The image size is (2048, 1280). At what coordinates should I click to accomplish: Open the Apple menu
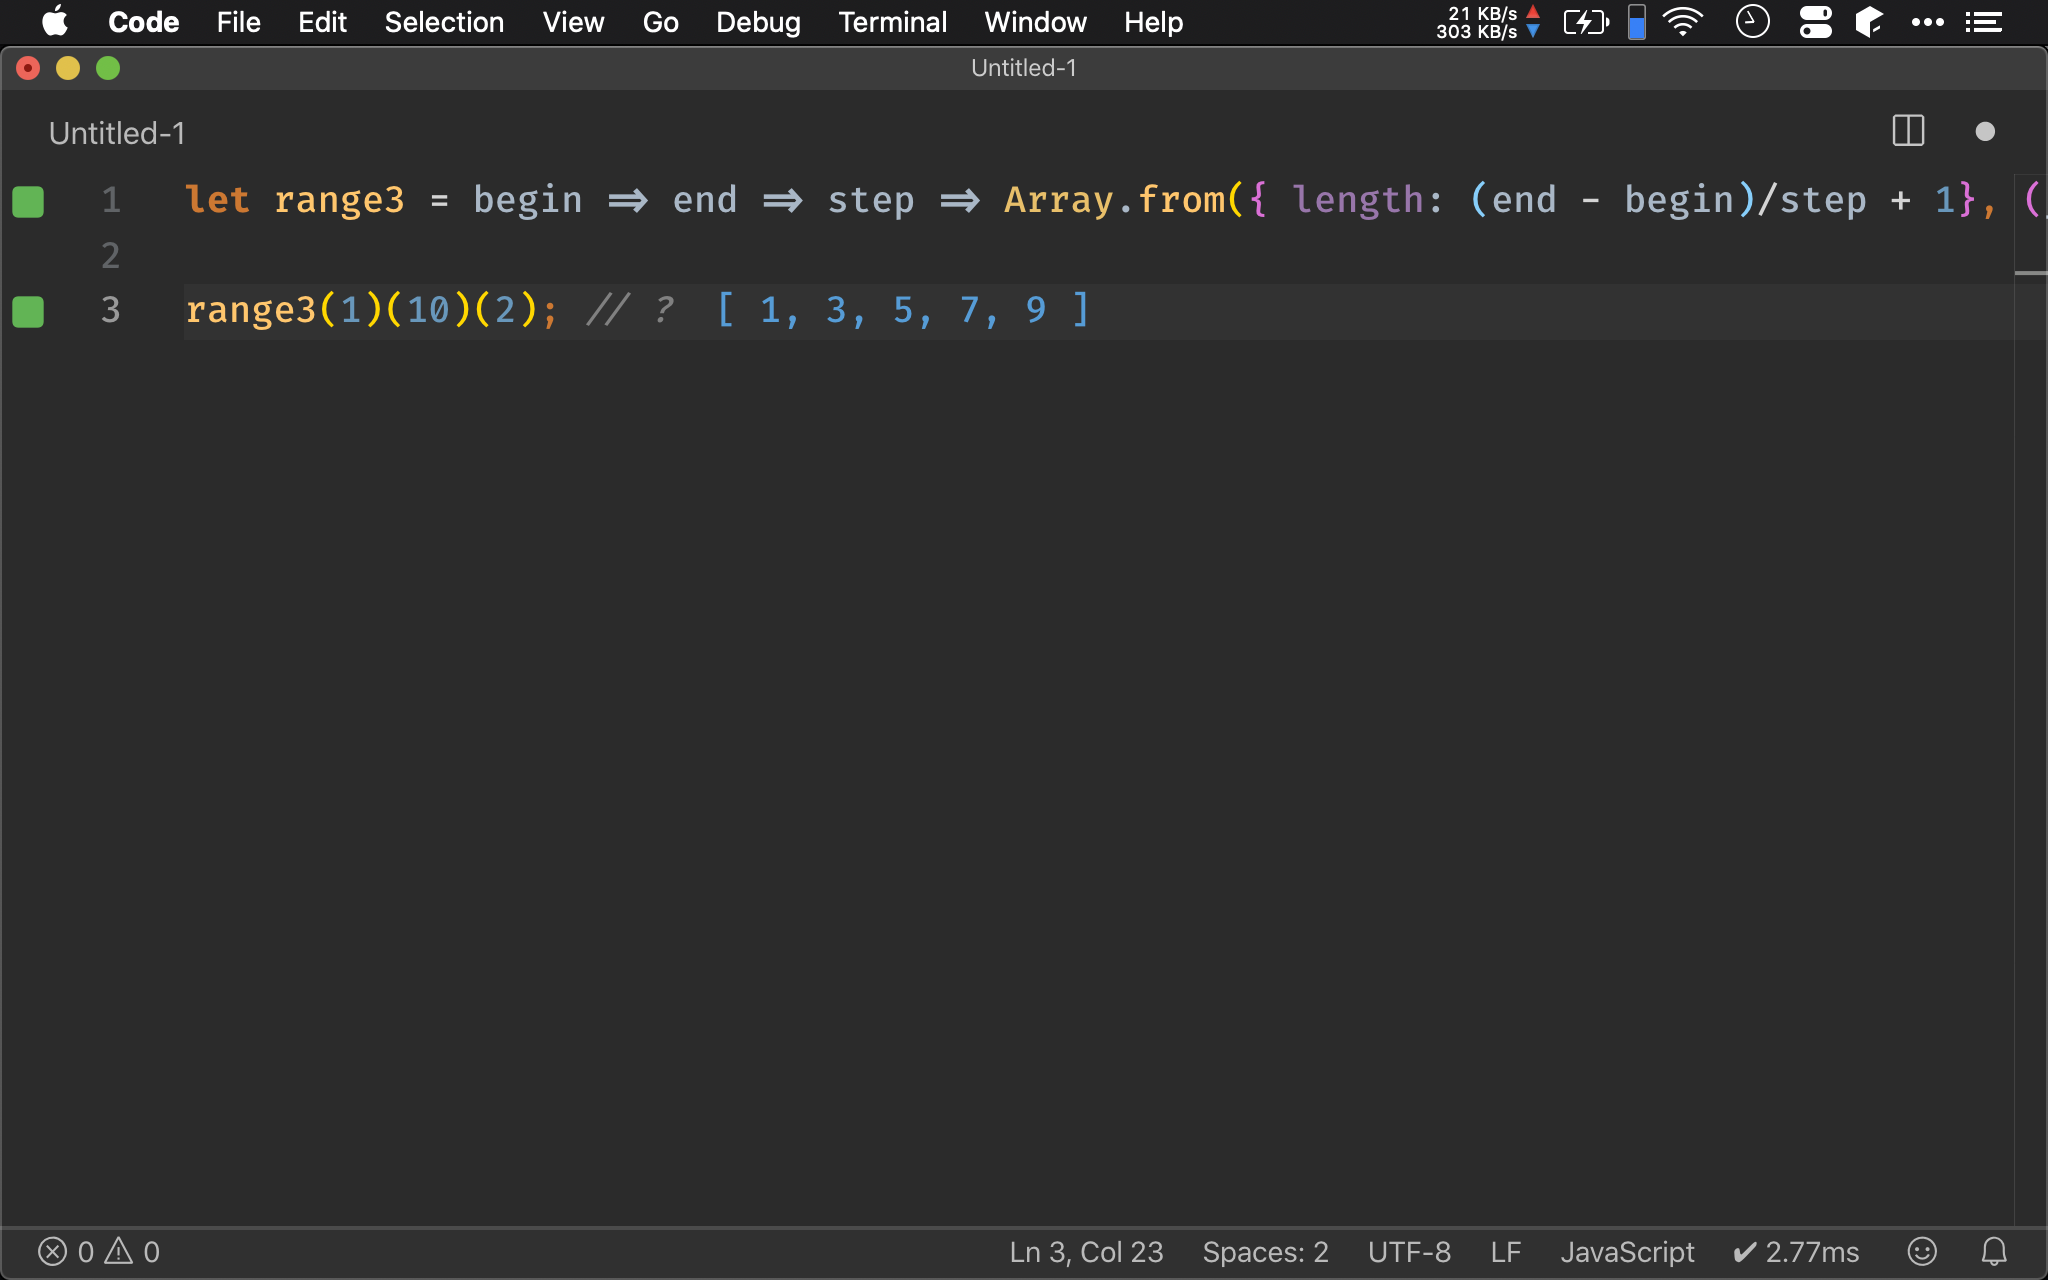click(55, 22)
